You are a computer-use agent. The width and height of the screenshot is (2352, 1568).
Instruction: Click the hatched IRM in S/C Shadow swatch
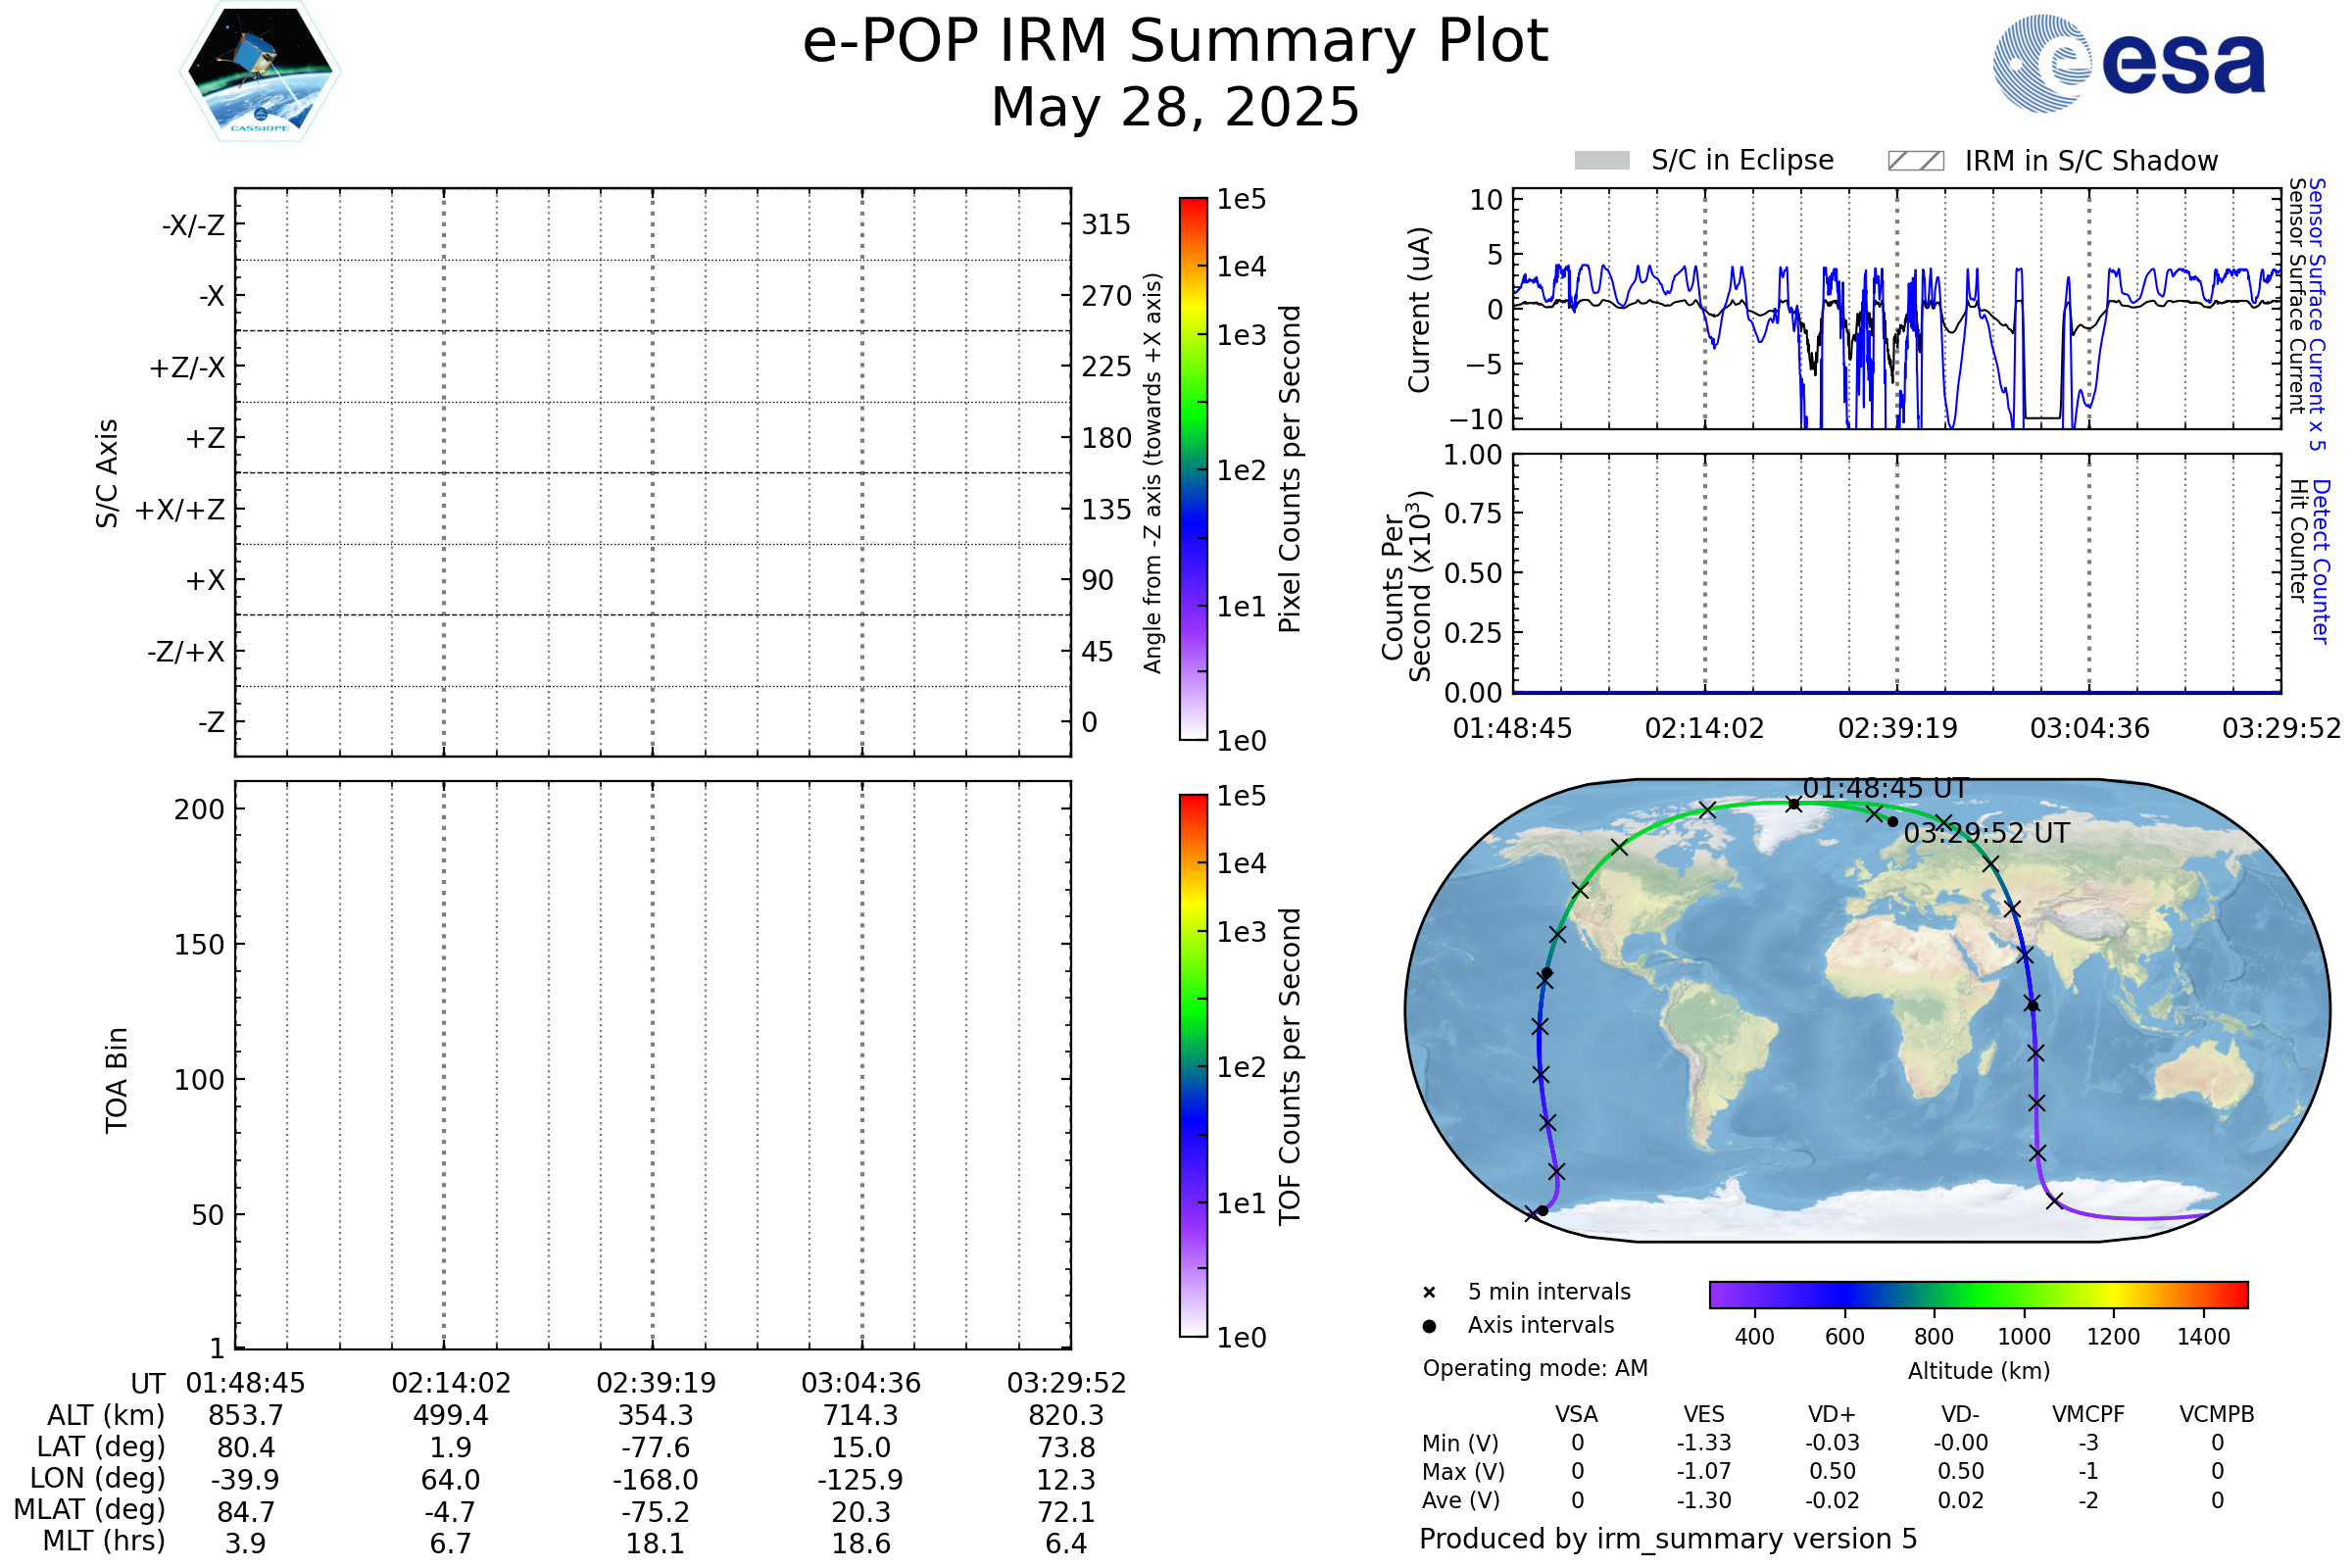coord(1915,161)
